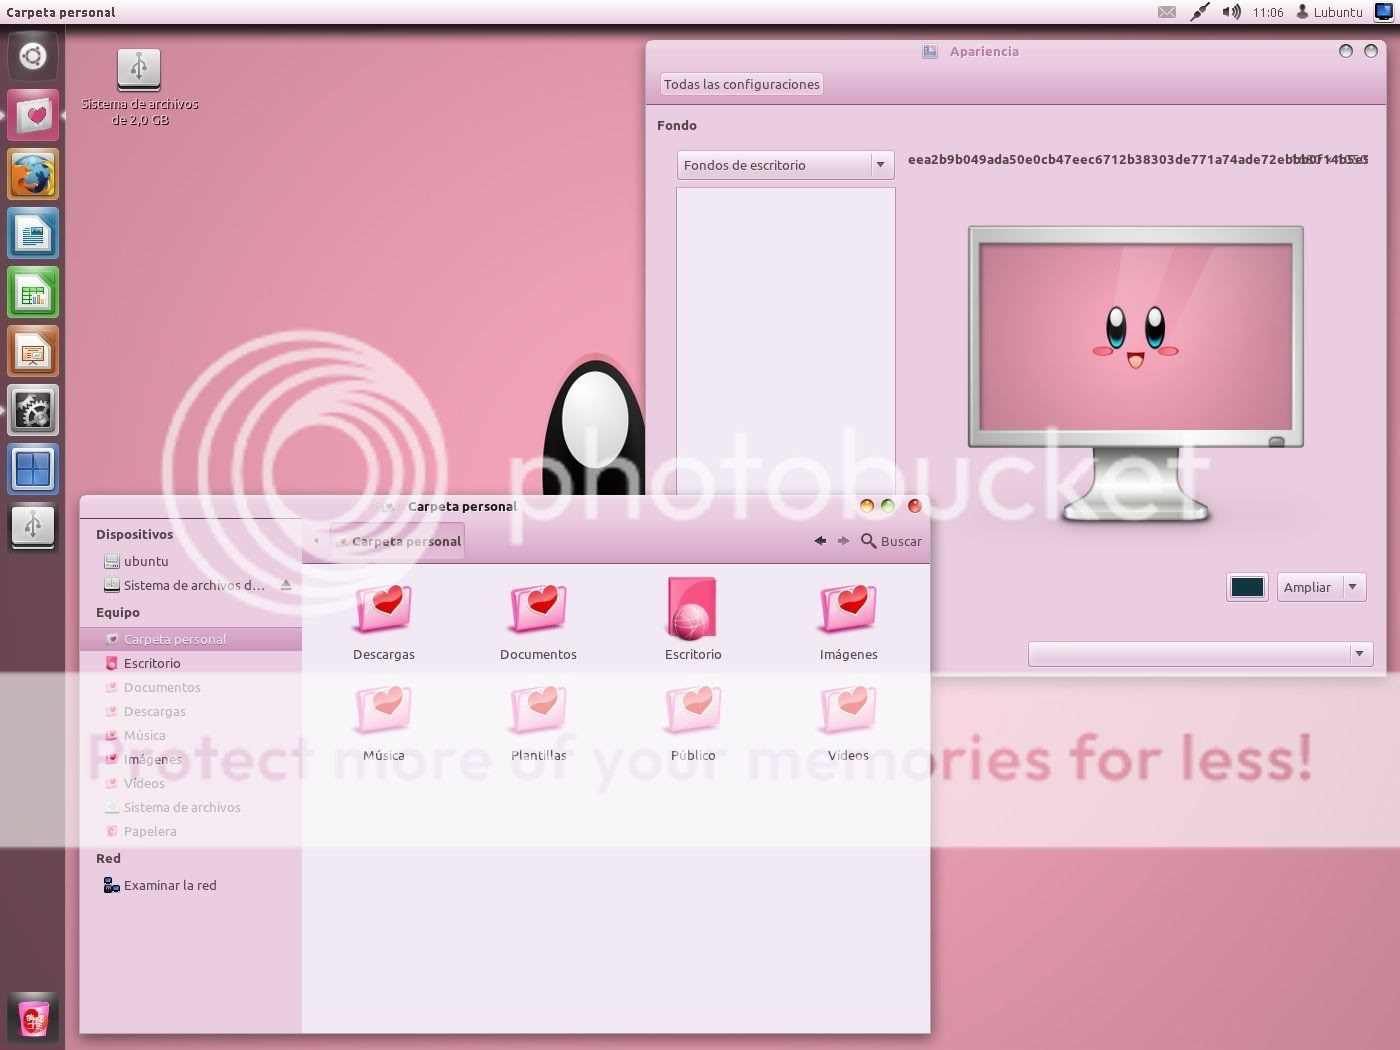
Task: Click the small left arrow before the path bar
Action: pos(316,541)
